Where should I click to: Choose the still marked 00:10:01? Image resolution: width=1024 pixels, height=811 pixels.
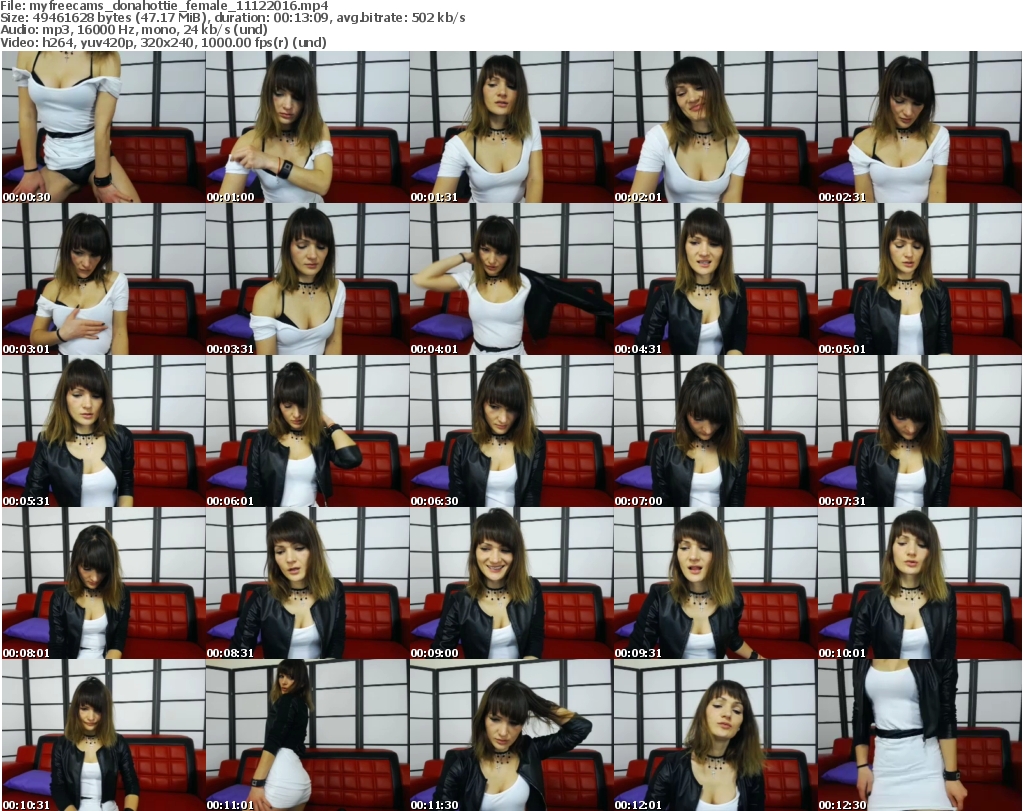pos(920,583)
